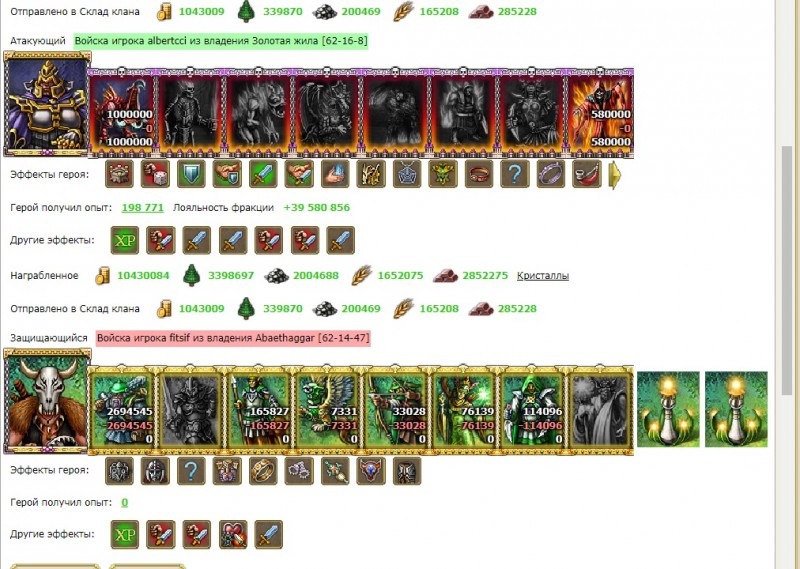Viewport: 800px width, 569px height.
Task: Open the silver necklace amulet effect icon
Action: pyautogui.click(x=407, y=174)
